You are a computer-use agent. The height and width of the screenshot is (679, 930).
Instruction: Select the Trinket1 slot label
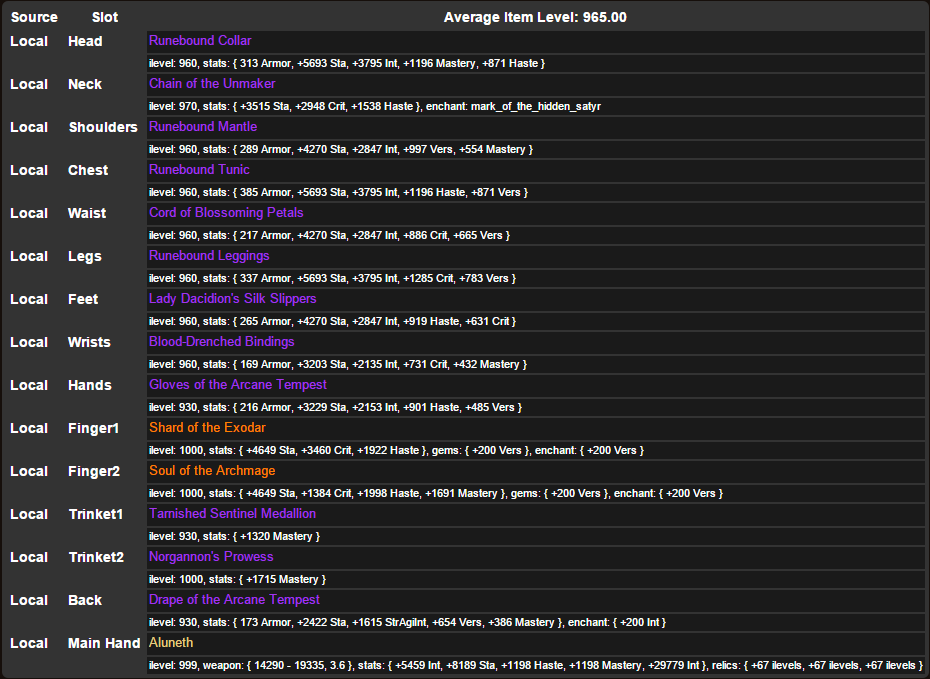tap(95, 514)
